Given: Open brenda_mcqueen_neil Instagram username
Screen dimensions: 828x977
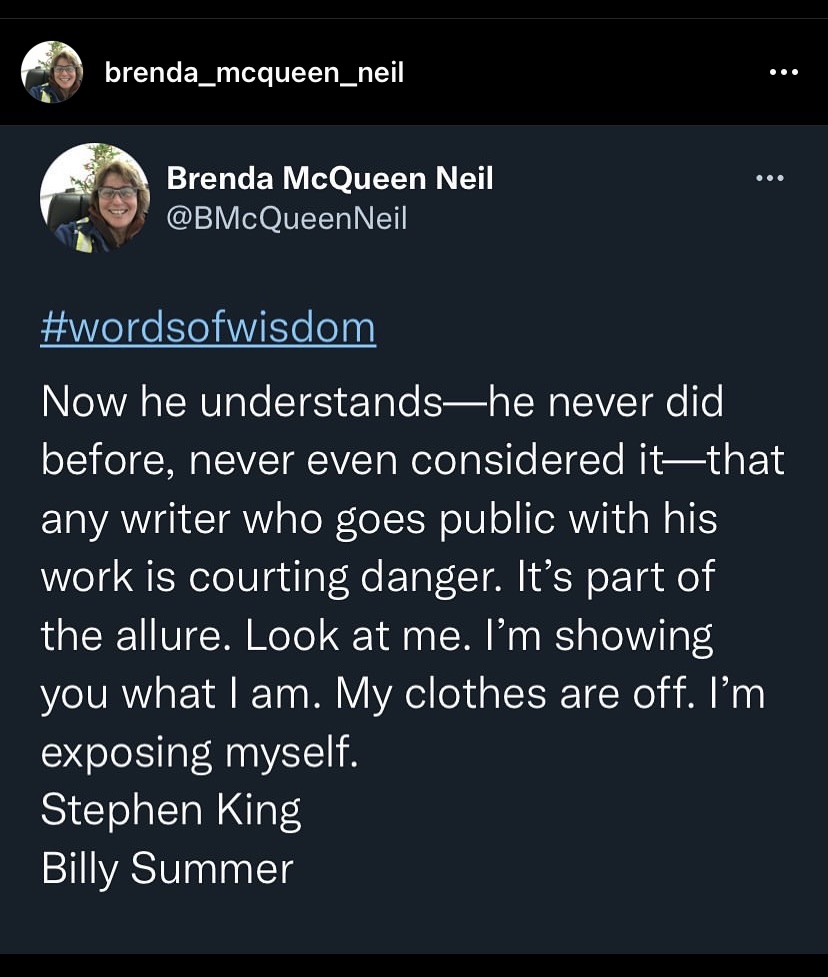Looking at the screenshot, I should click(254, 72).
